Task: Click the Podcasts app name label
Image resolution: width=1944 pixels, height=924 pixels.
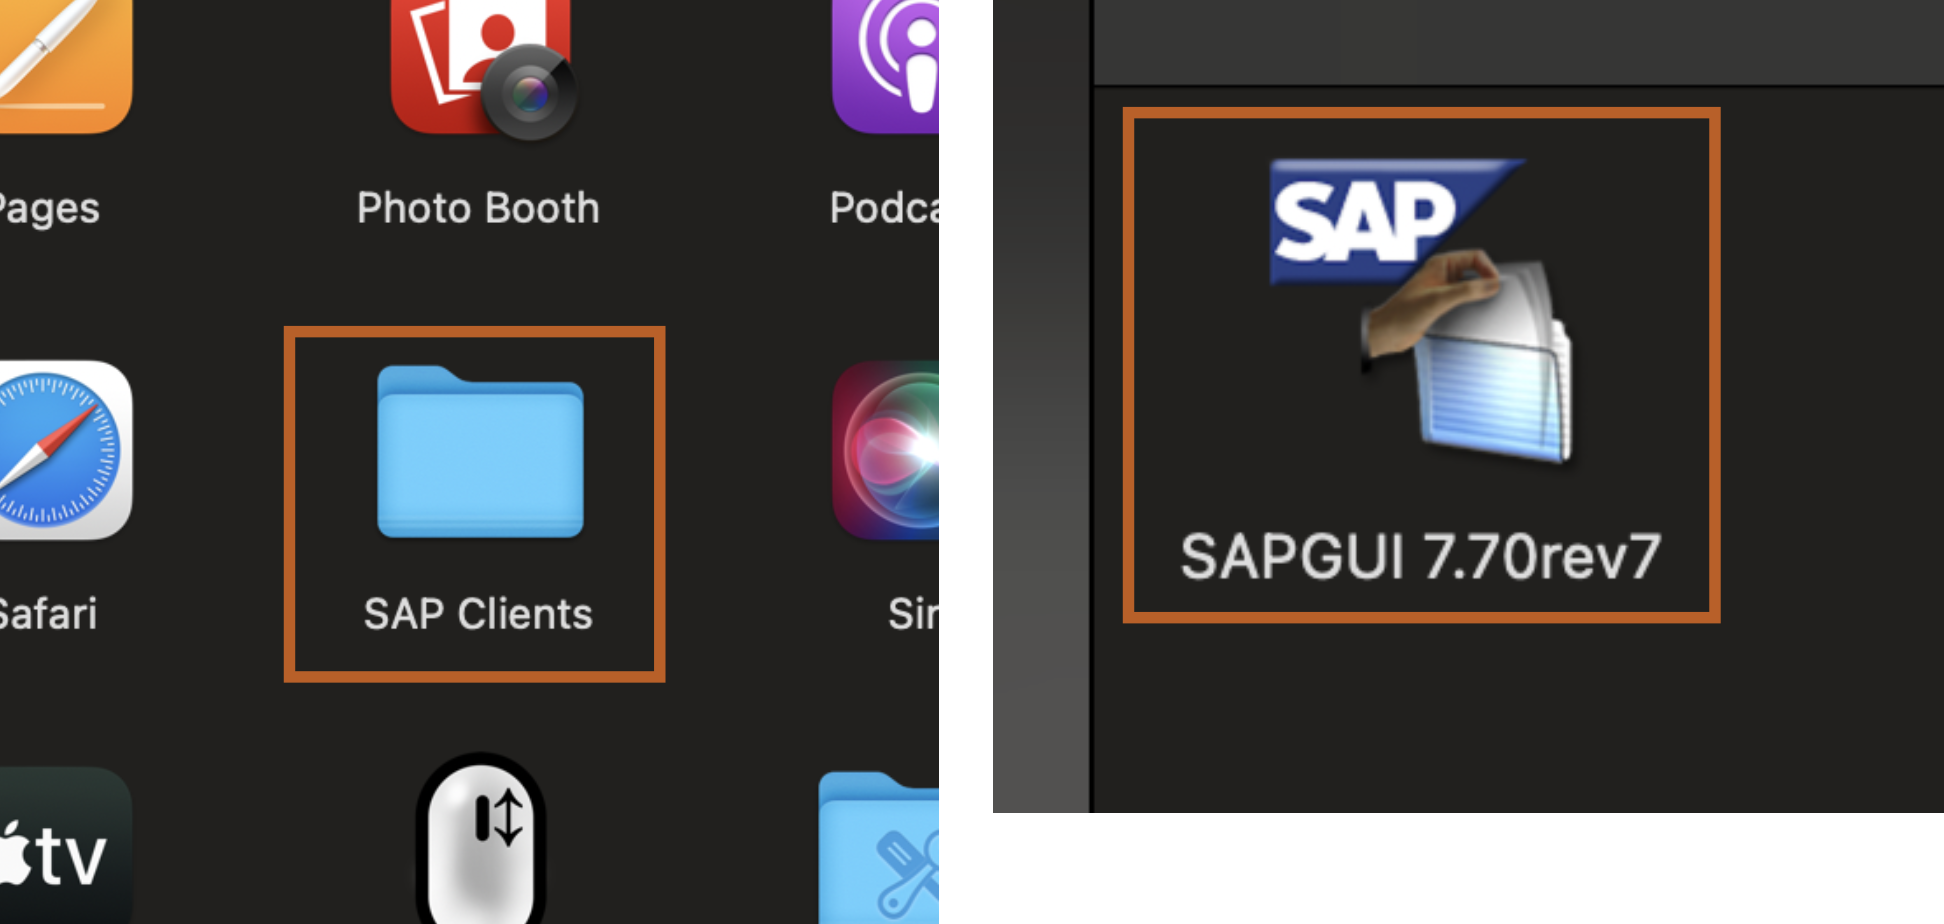Action: (884, 208)
